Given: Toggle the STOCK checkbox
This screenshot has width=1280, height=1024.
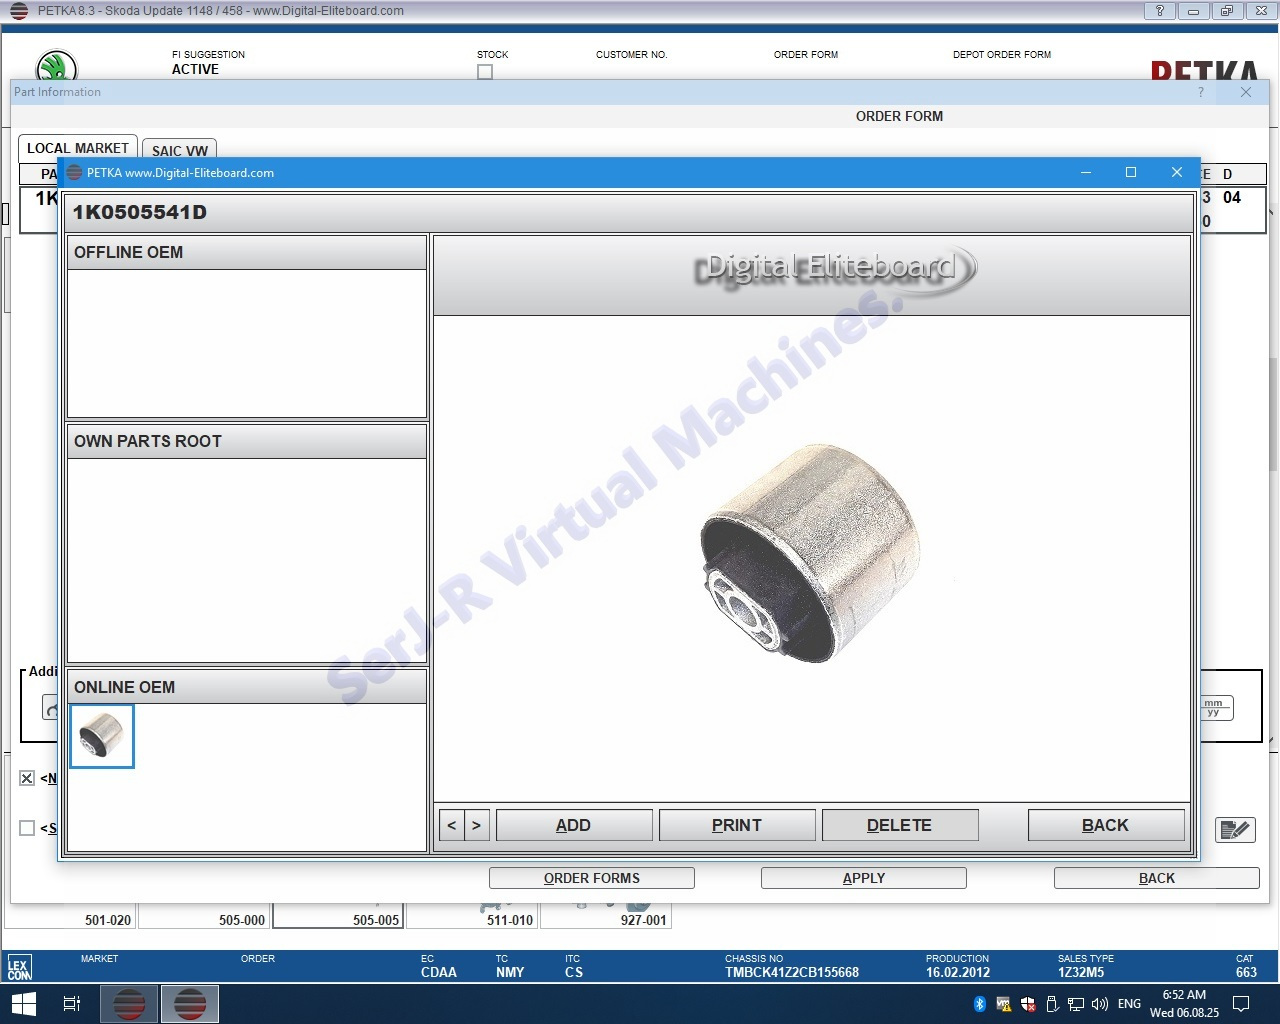Looking at the screenshot, I should tap(485, 72).
